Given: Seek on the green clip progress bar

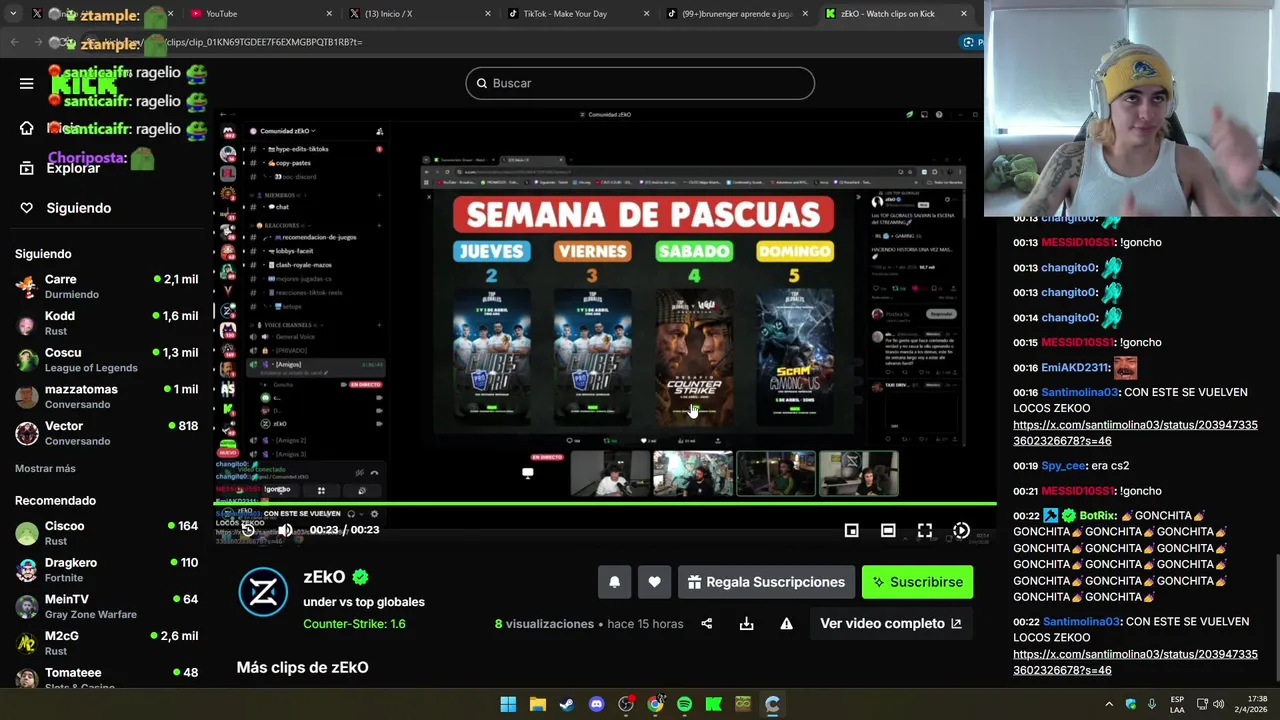Looking at the screenshot, I should (605, 503).
